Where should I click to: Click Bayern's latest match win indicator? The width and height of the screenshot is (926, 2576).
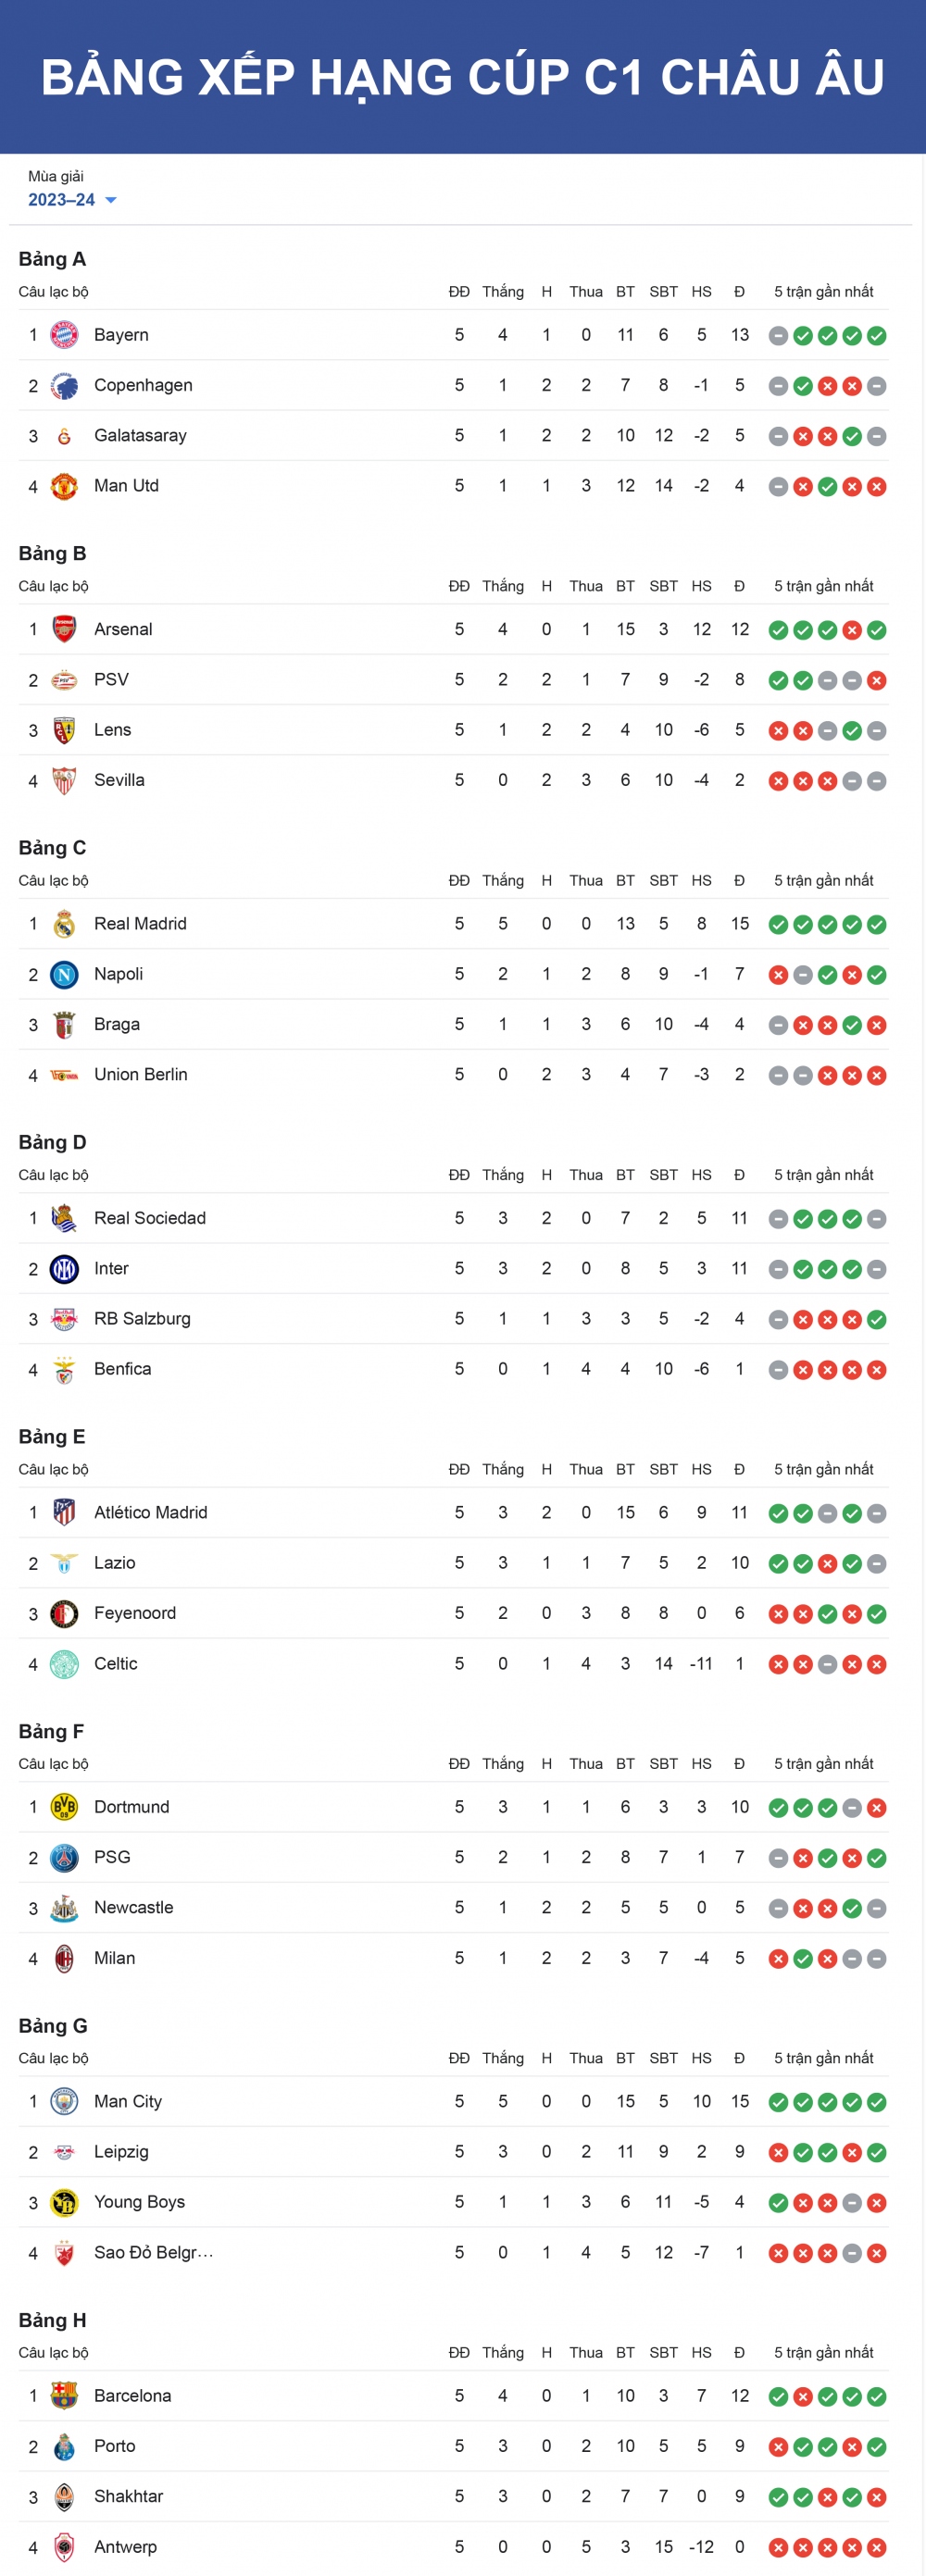click(877, 336)
